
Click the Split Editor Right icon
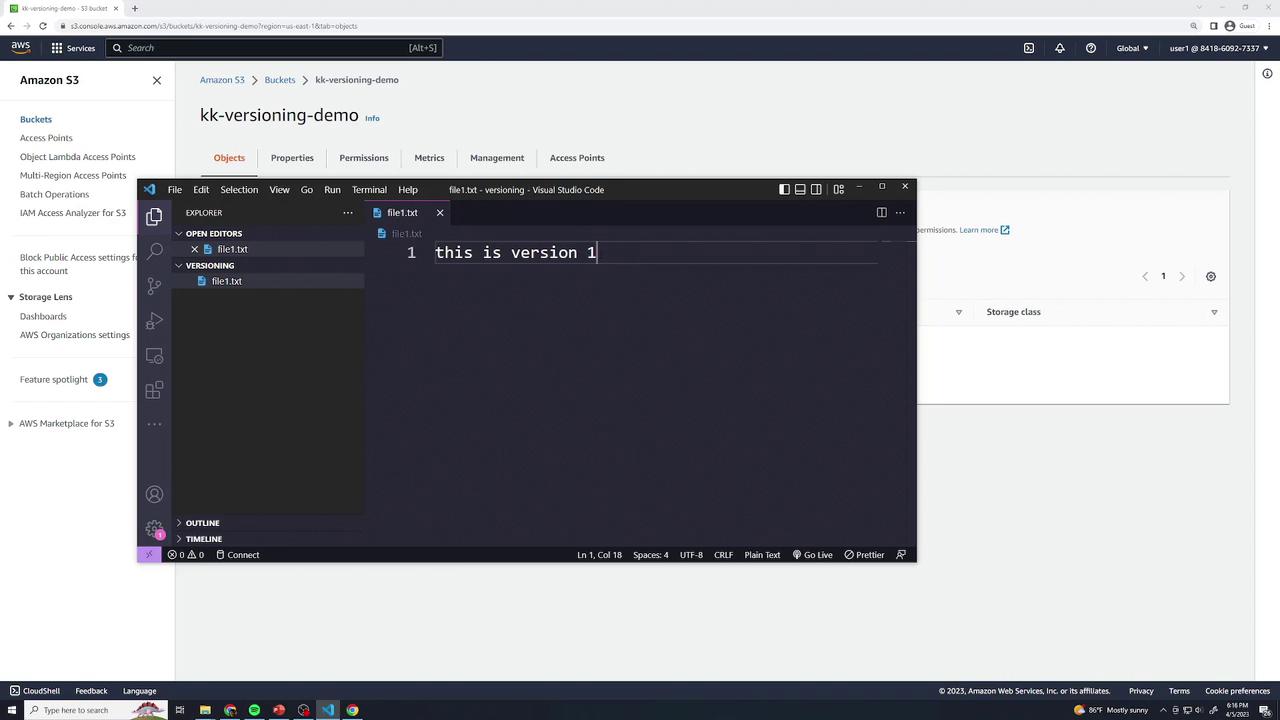(881, 212)
